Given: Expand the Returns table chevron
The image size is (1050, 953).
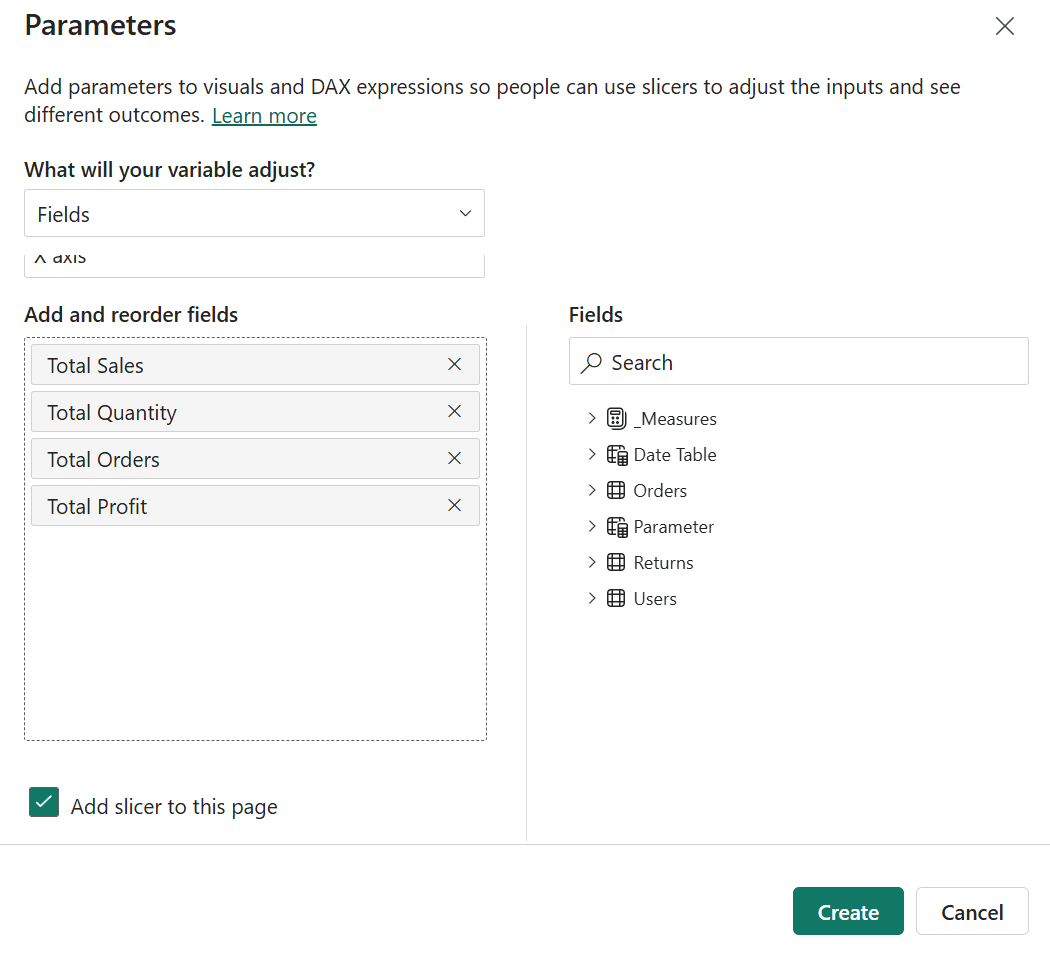Looking at the screenshot, I should [591, 563].
